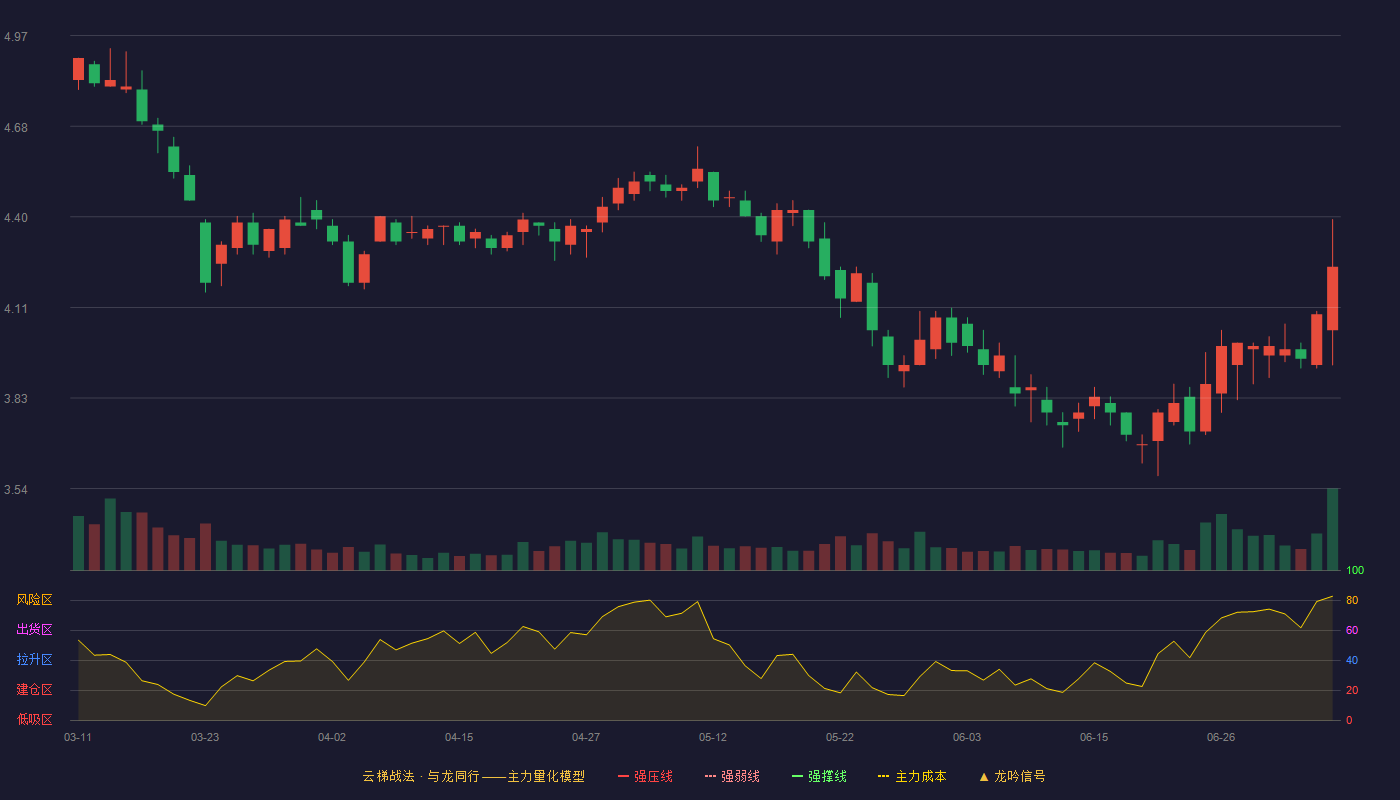This screenshot has height=800, width=1400.
Task: Click the 05-12 date axis label
Action: point(713,737)
